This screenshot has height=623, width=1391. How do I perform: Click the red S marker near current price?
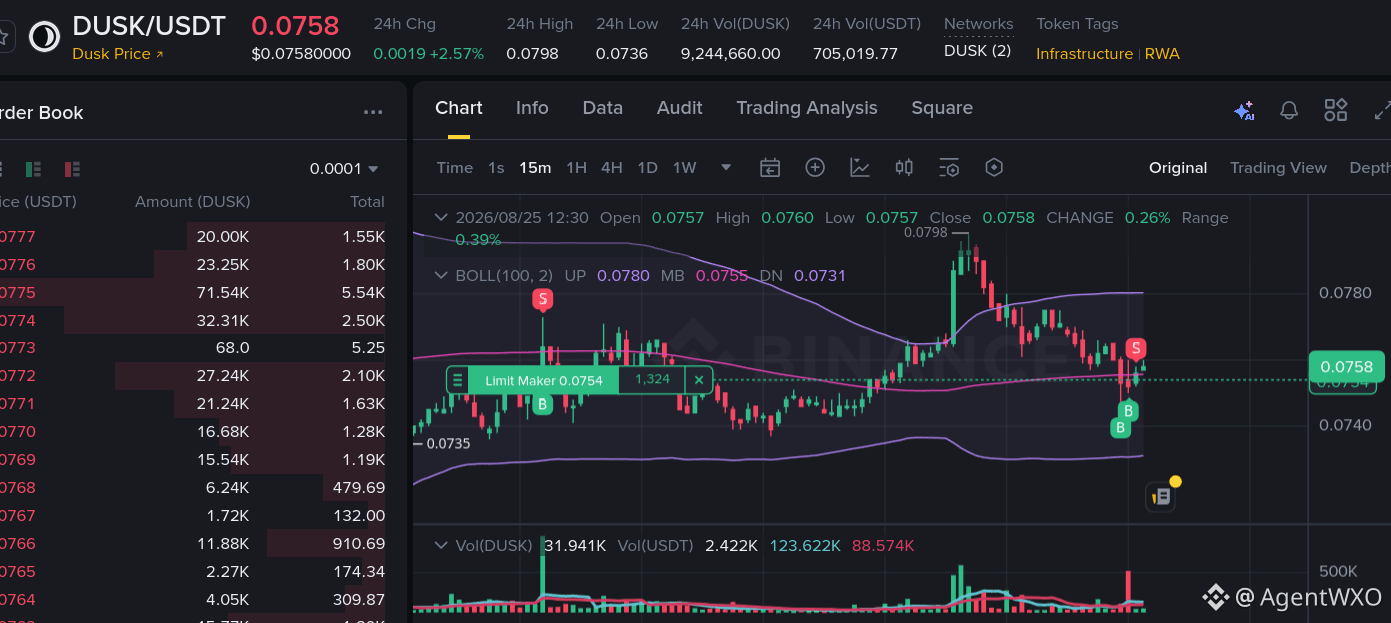point(1136,349)
